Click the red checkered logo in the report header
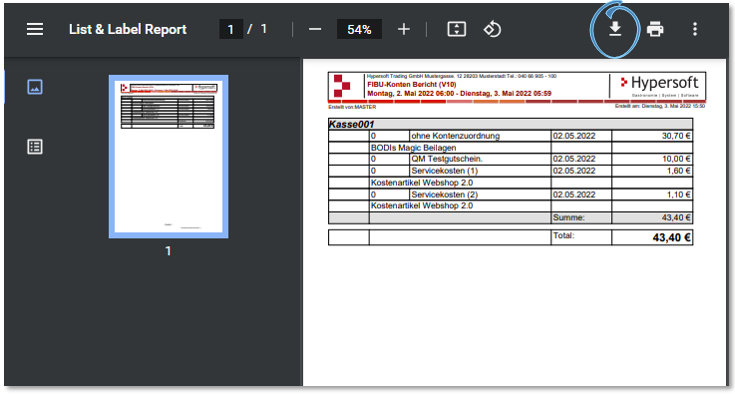Screen dimensions: 735x395 coord(342,86)
